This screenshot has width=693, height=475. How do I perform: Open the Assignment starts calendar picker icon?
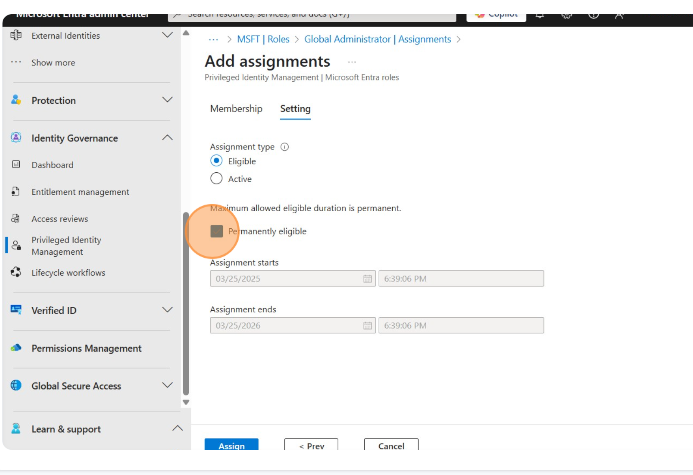367,278
